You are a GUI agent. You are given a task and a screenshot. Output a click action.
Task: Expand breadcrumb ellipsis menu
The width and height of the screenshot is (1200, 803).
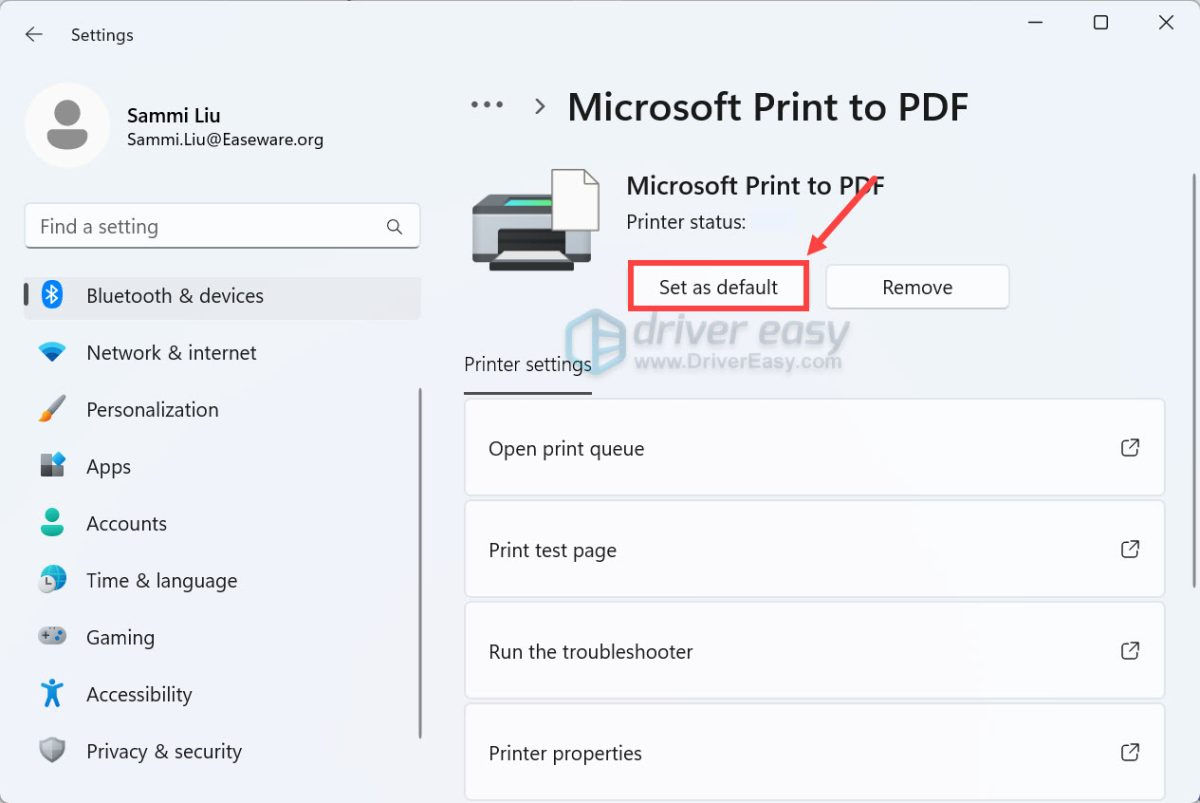(x=487, y=105)
